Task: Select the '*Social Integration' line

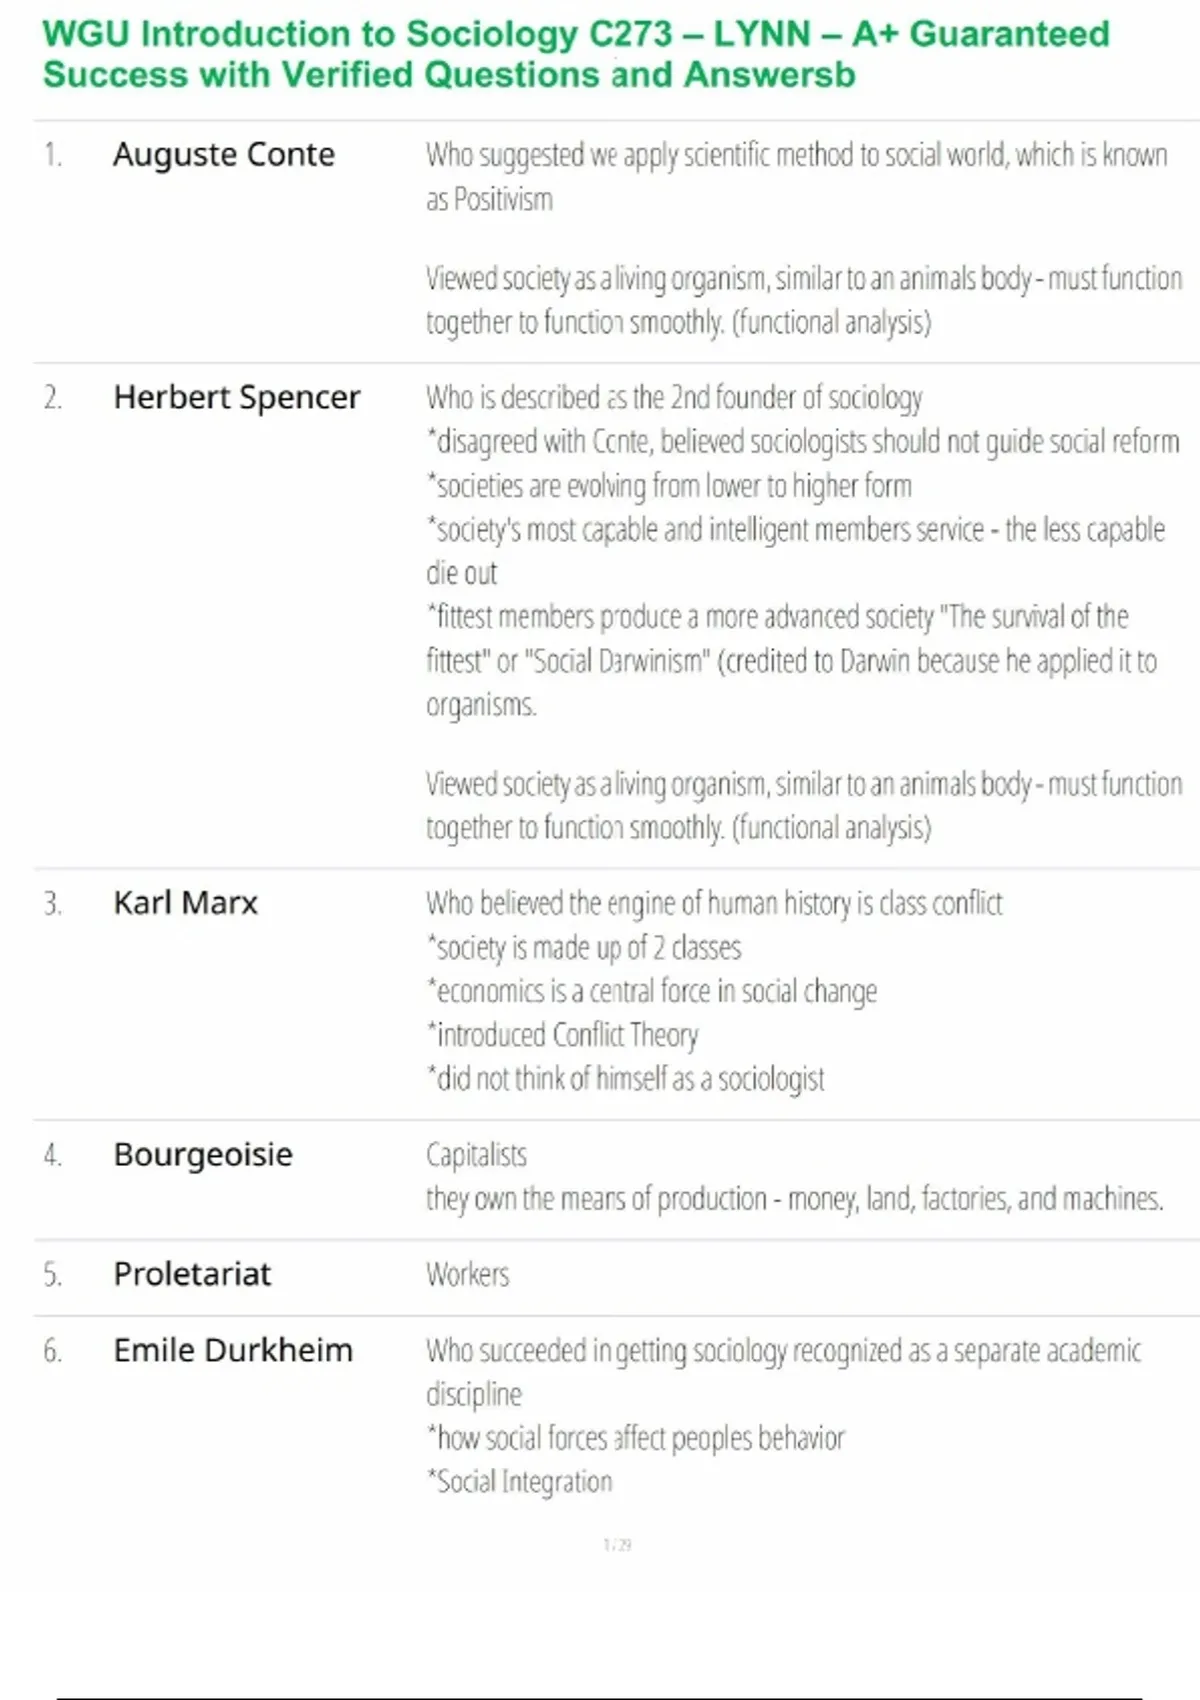Action: click(x=520, y=1482)
